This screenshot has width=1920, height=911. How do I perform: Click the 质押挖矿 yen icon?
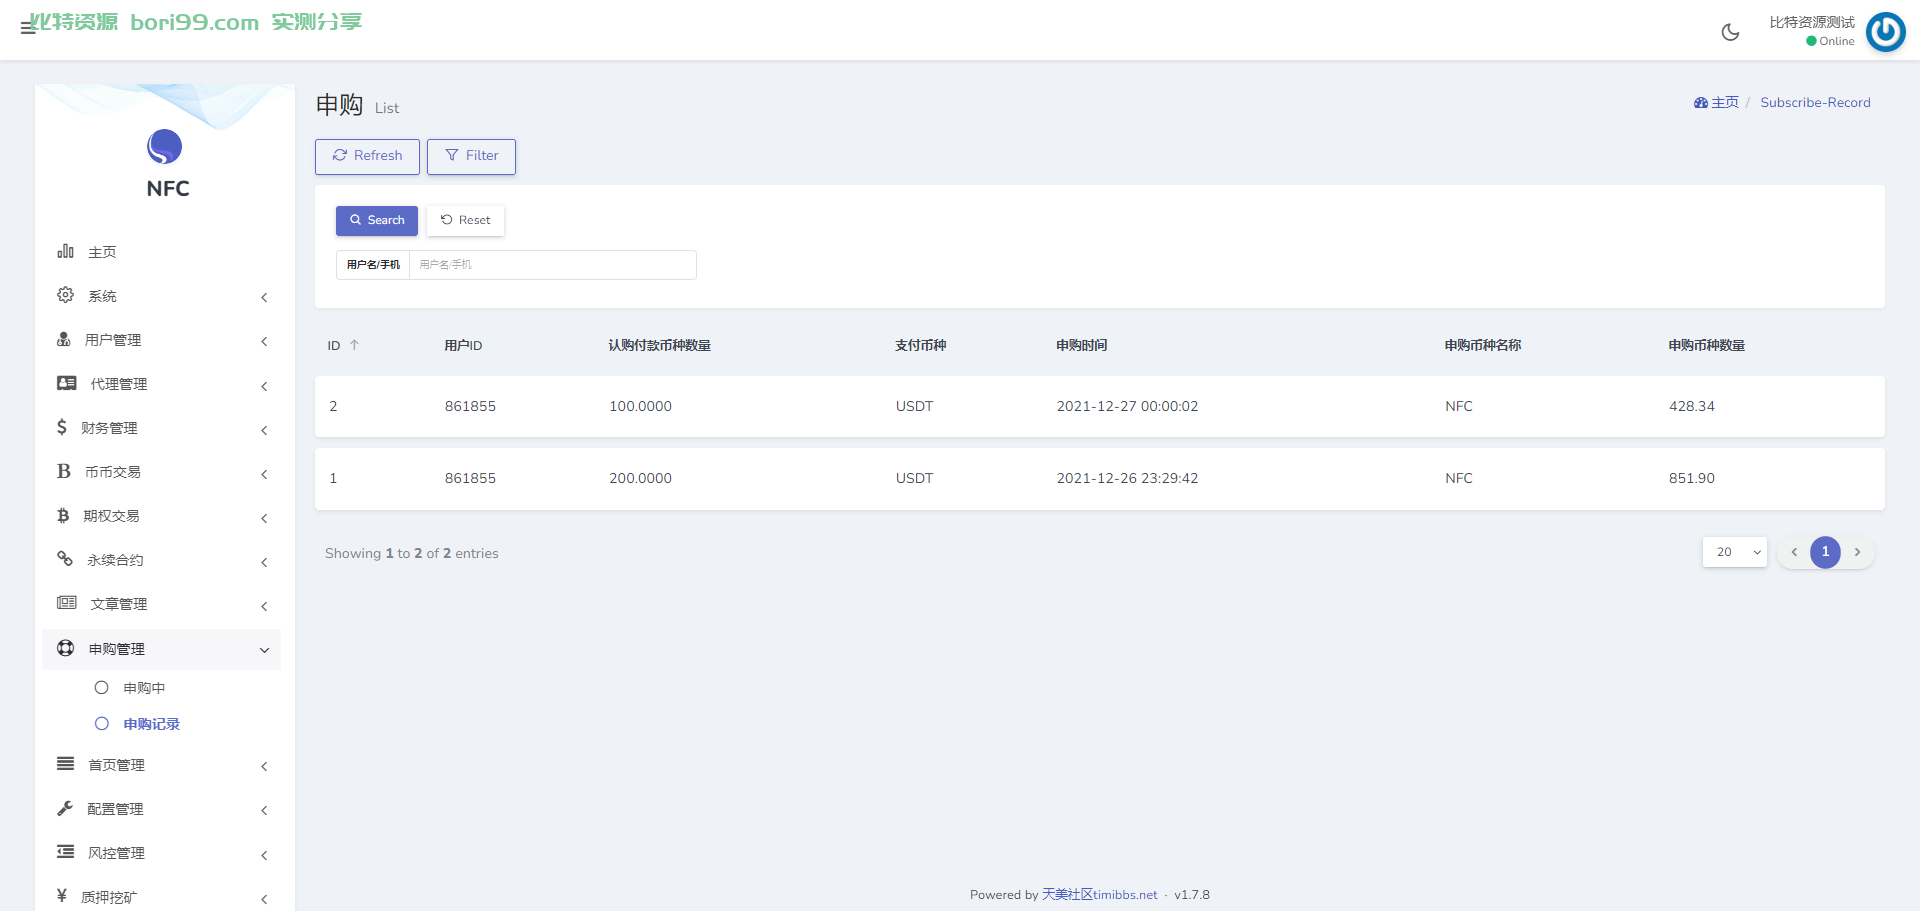[x=62, y=896]
